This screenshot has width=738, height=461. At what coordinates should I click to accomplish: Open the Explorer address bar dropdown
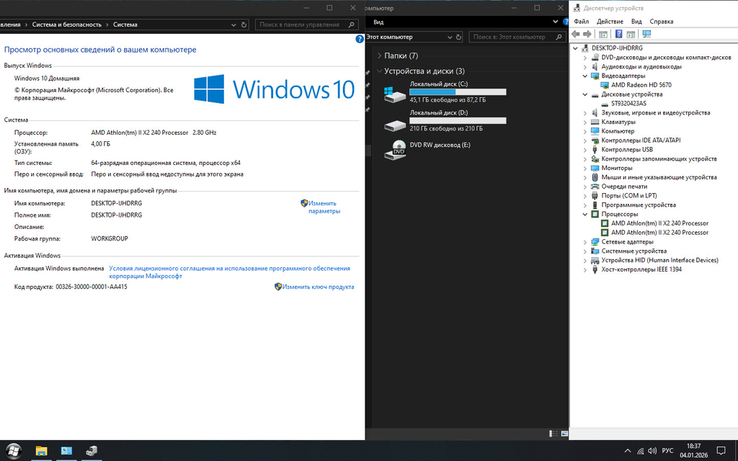click(x=449, y=37)
